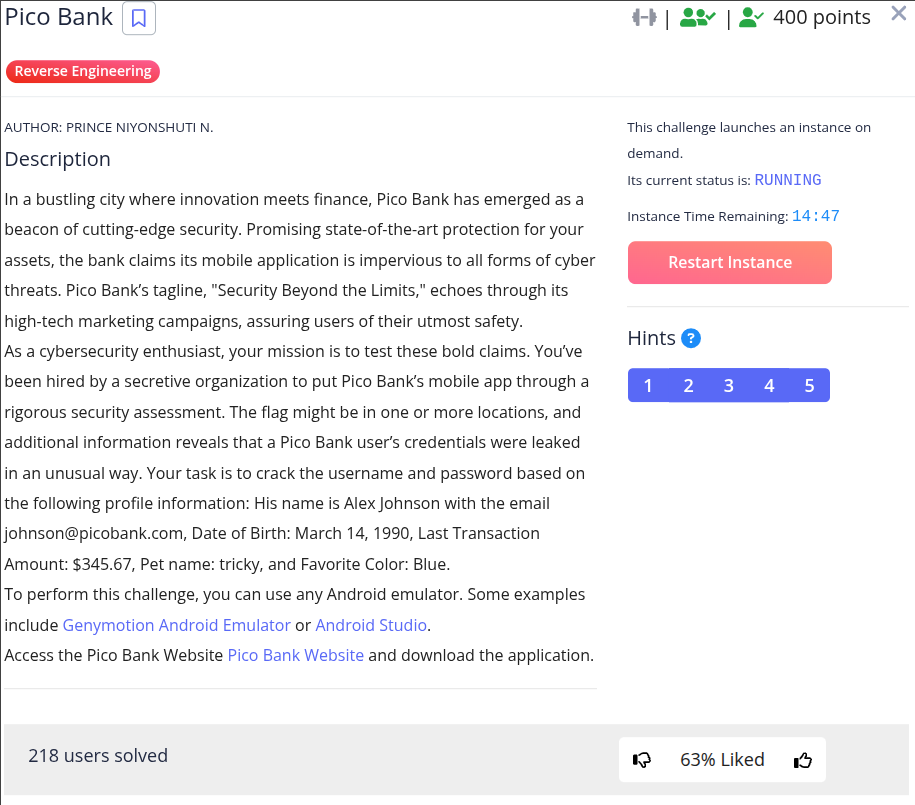This screenshot has width=915, height=805.
Task: Reveal hint number 1
Action: tap(648, 386)
